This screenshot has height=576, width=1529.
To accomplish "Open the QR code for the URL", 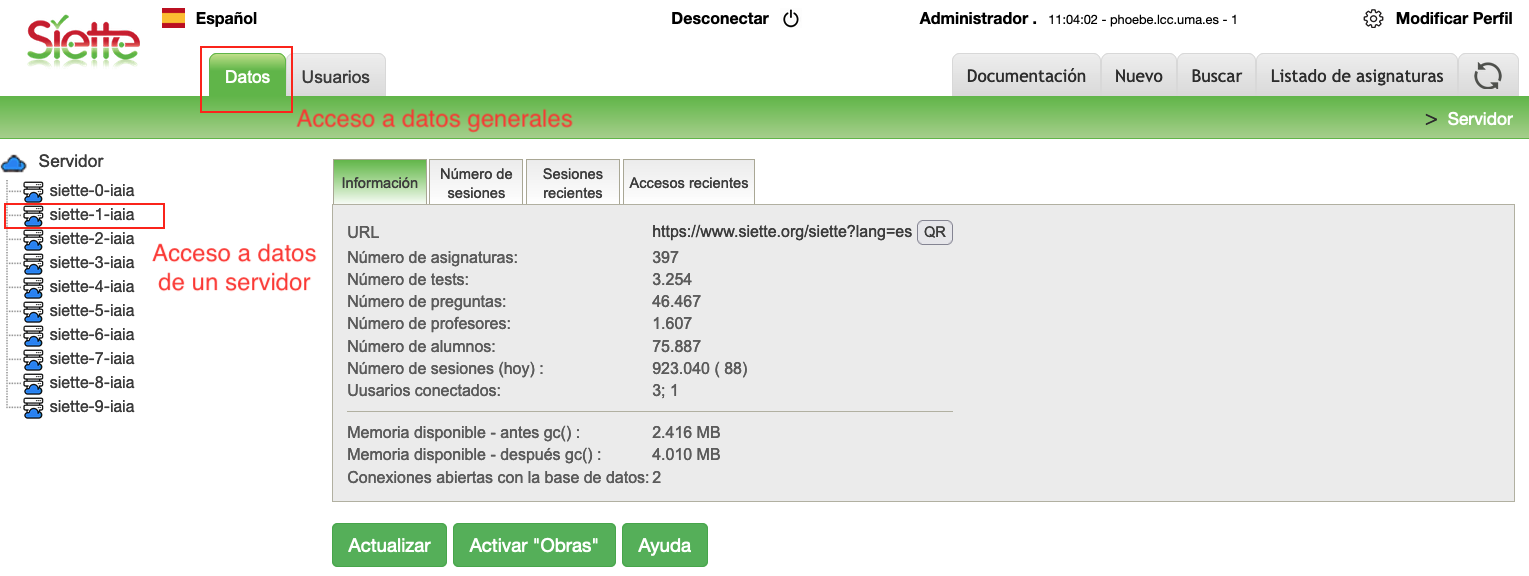I will 933,232.
